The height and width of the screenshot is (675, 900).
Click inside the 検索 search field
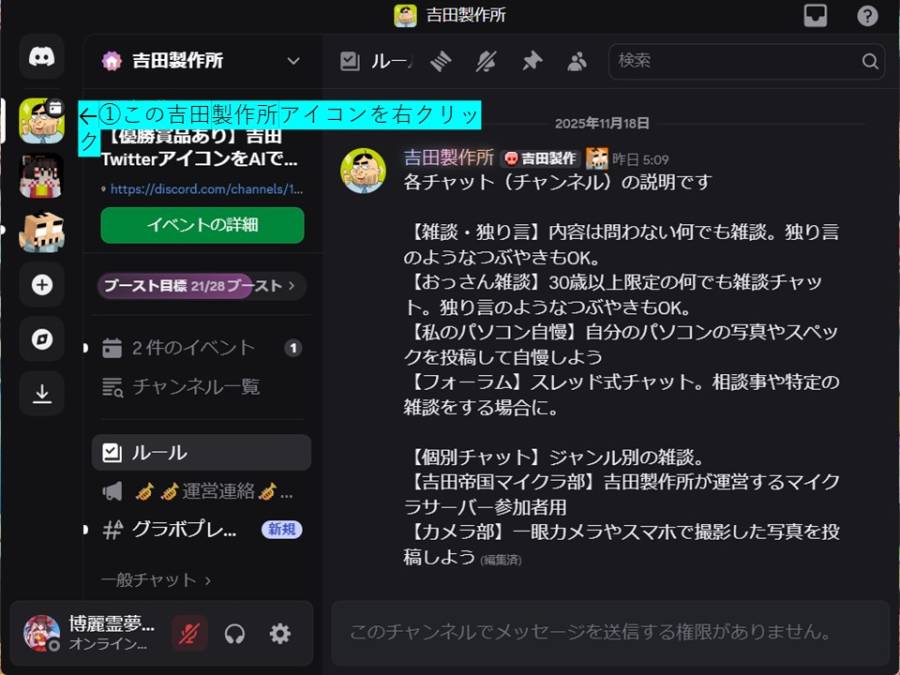click(x=745, y=61)
